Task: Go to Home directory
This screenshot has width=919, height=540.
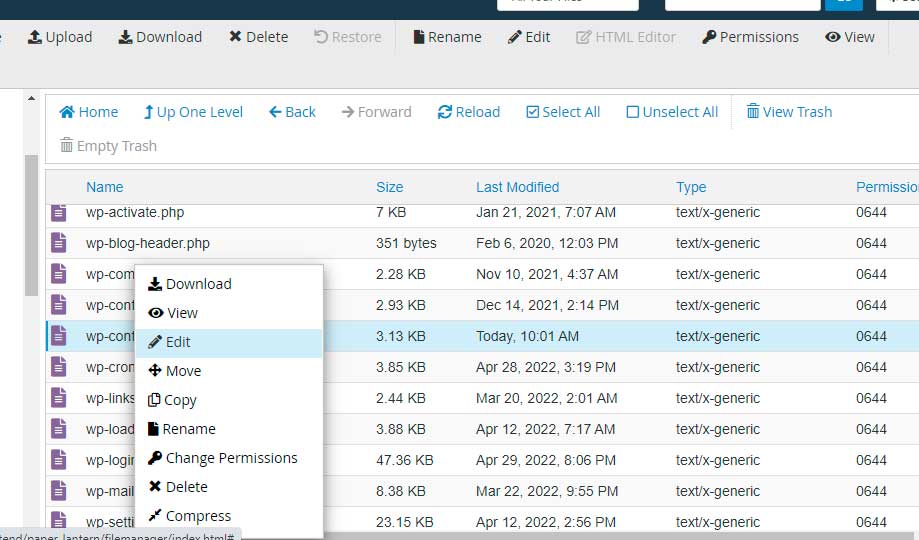Action: tap(89, 112)
